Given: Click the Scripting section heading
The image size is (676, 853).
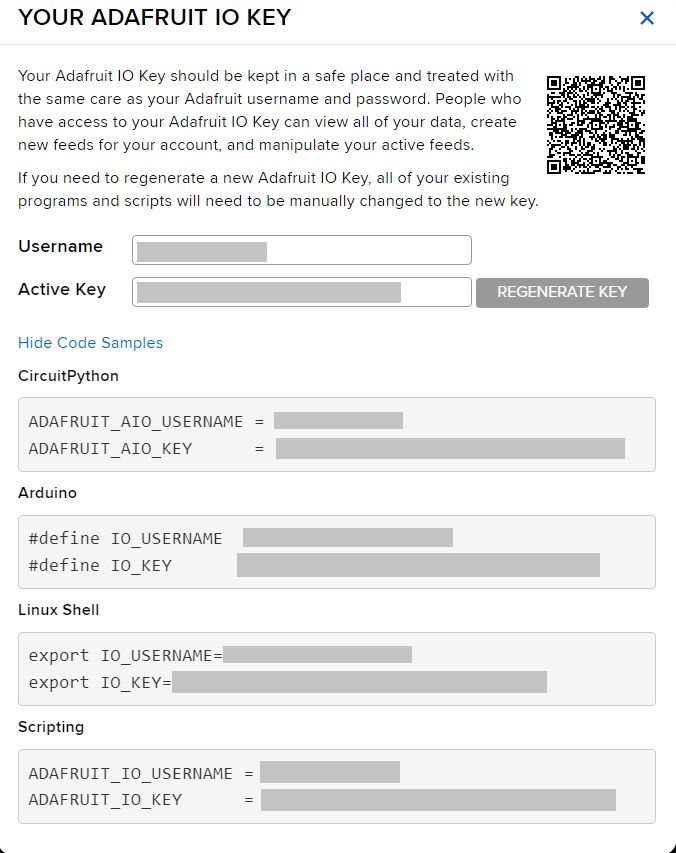Looking at the screenshot, I should [x=51, y=727].
